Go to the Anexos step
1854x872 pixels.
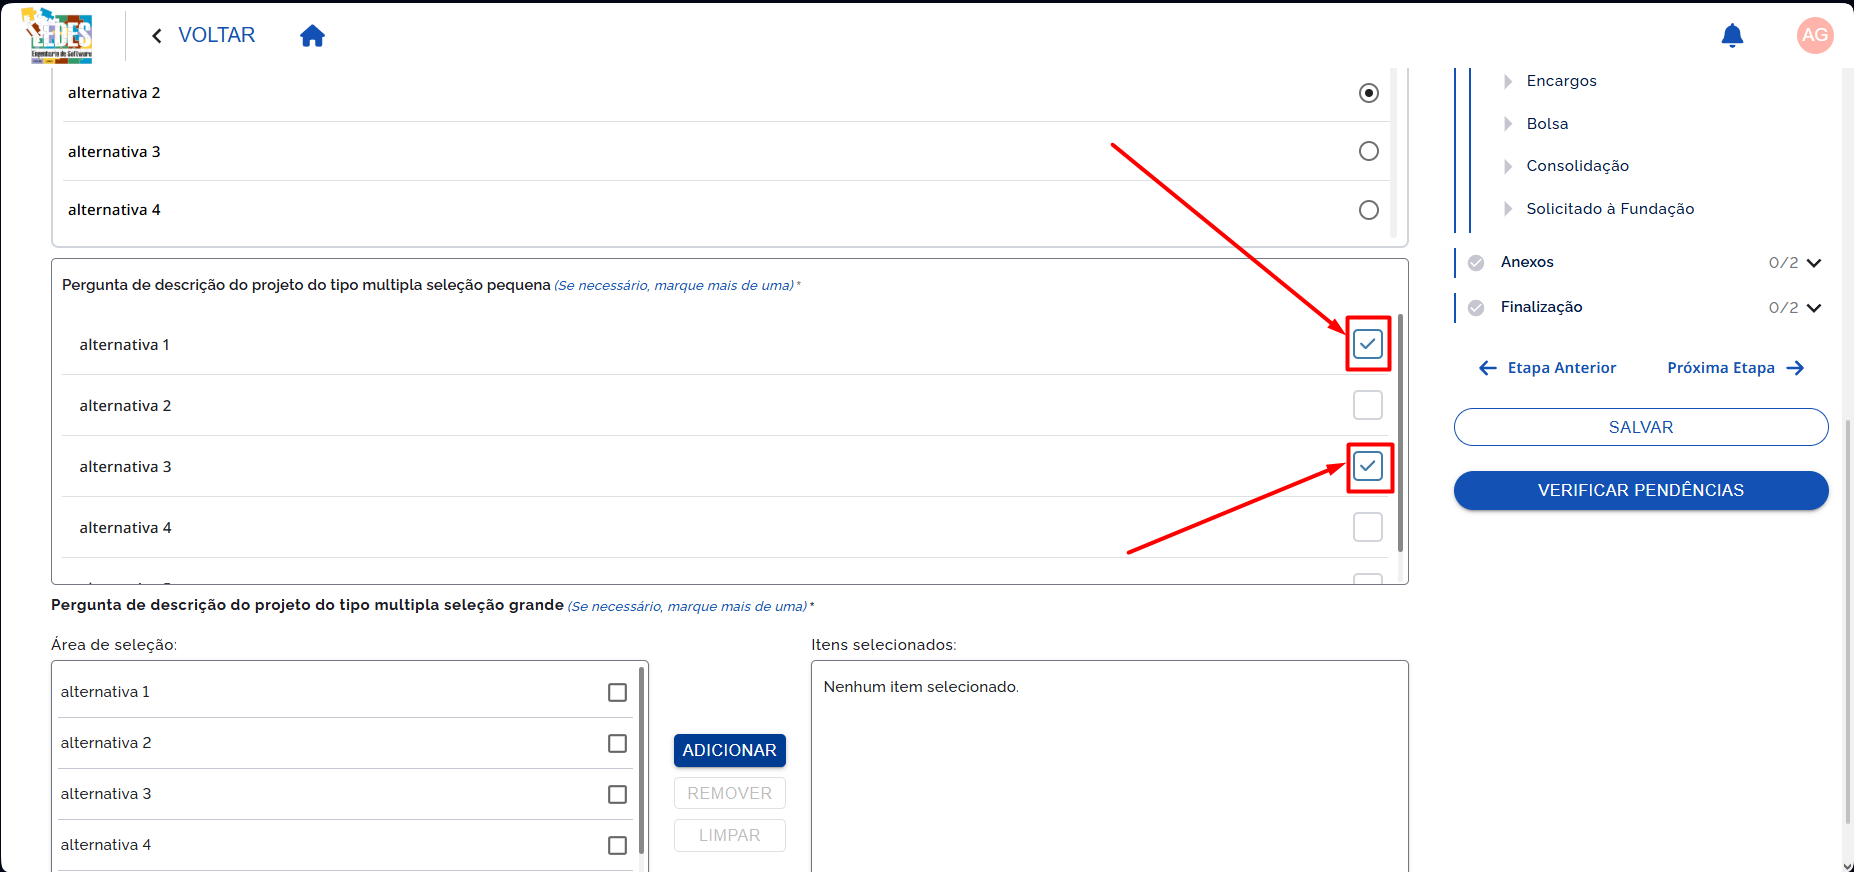coord(1527,262)
